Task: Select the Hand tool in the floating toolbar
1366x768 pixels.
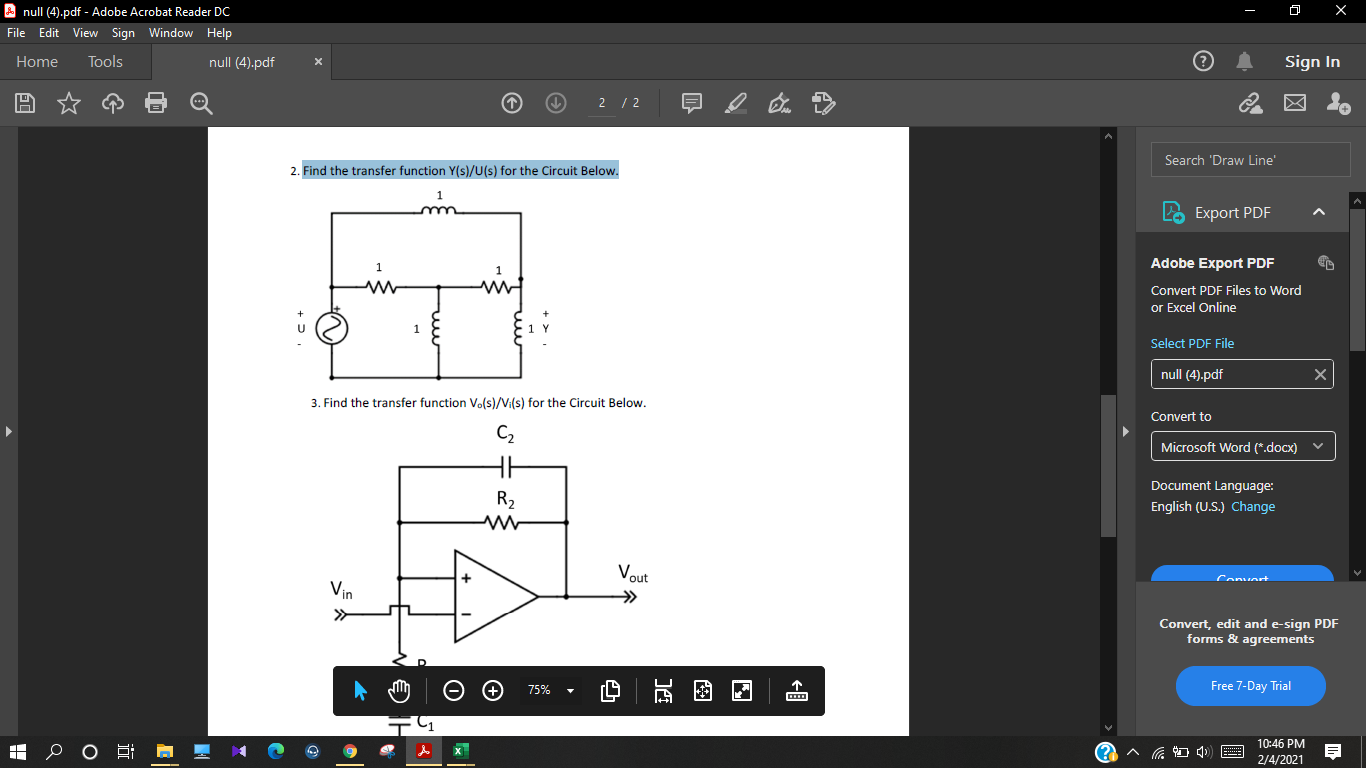Action: point(398,690)
